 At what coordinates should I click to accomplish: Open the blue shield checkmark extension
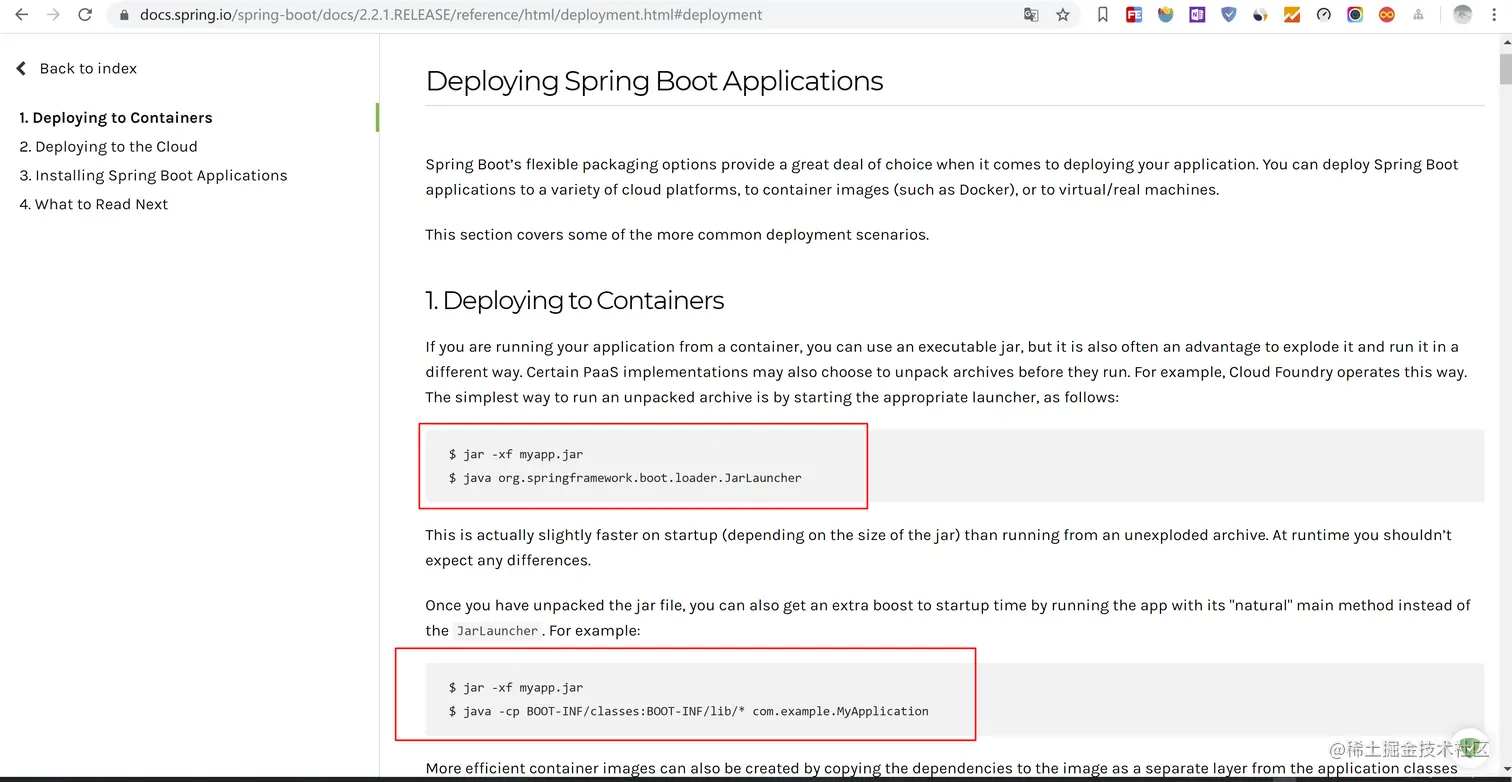pyautogui.click(x=1229, y=15)
